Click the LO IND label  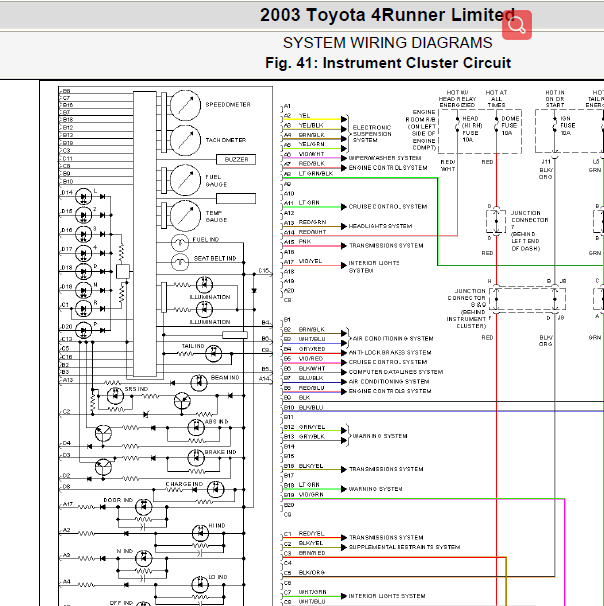[218, 577]
